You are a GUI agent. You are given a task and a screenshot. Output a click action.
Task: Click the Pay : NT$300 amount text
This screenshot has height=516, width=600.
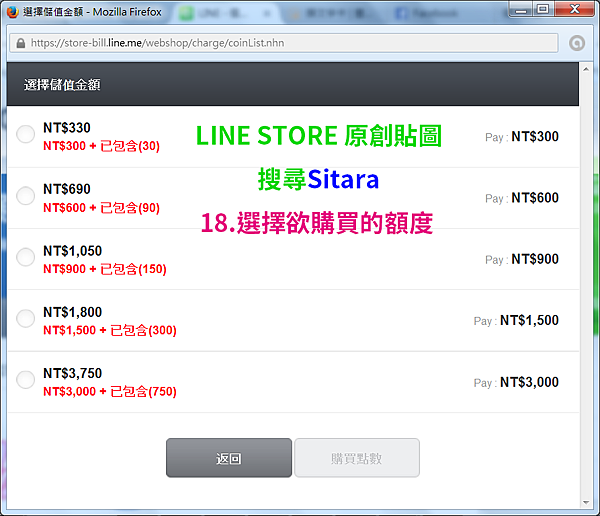coord(522,137)
